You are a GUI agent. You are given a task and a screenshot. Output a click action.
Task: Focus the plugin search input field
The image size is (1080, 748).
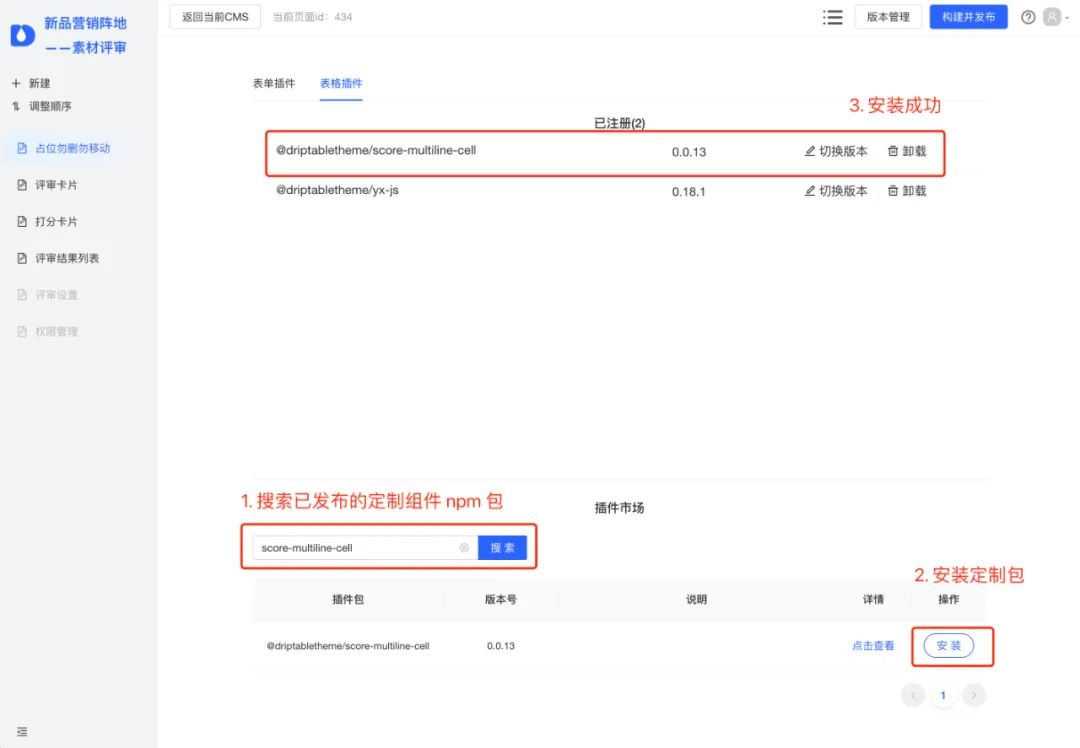(x=355, y=548)
